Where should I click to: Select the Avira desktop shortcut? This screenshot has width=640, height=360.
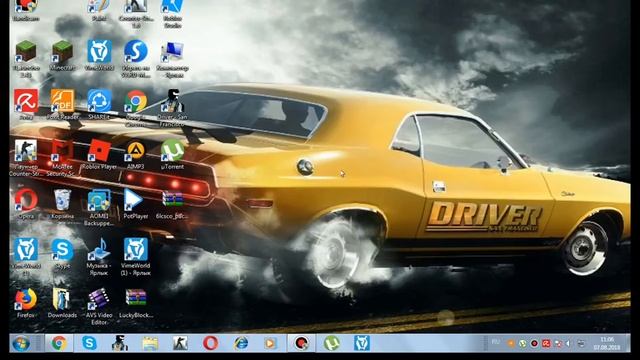(x=26, y=104)
